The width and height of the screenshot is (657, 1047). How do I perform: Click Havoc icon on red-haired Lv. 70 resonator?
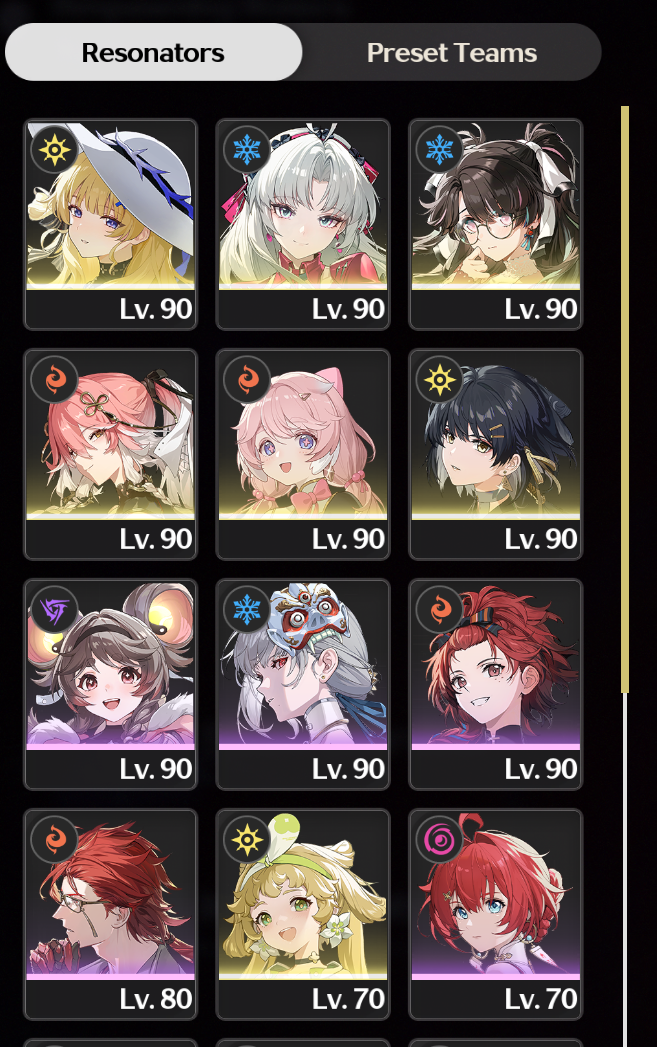[x=439, y=839]
